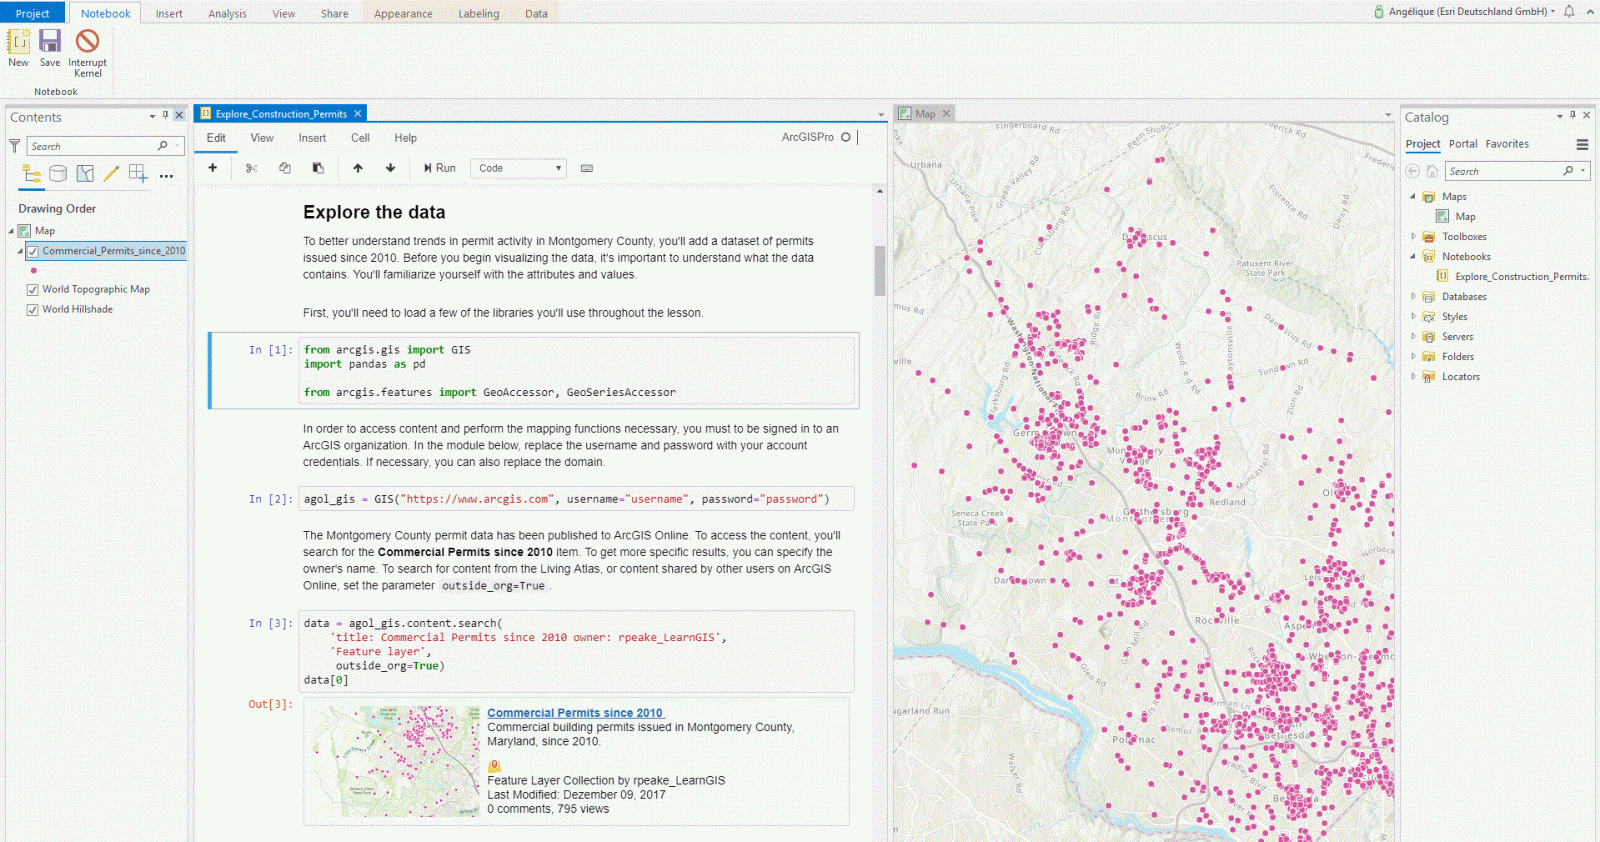This screenshot has height=842, width=1600.
Task: Collapse Notebooks folder in Catalog
Action: [x=1413, y=256]
